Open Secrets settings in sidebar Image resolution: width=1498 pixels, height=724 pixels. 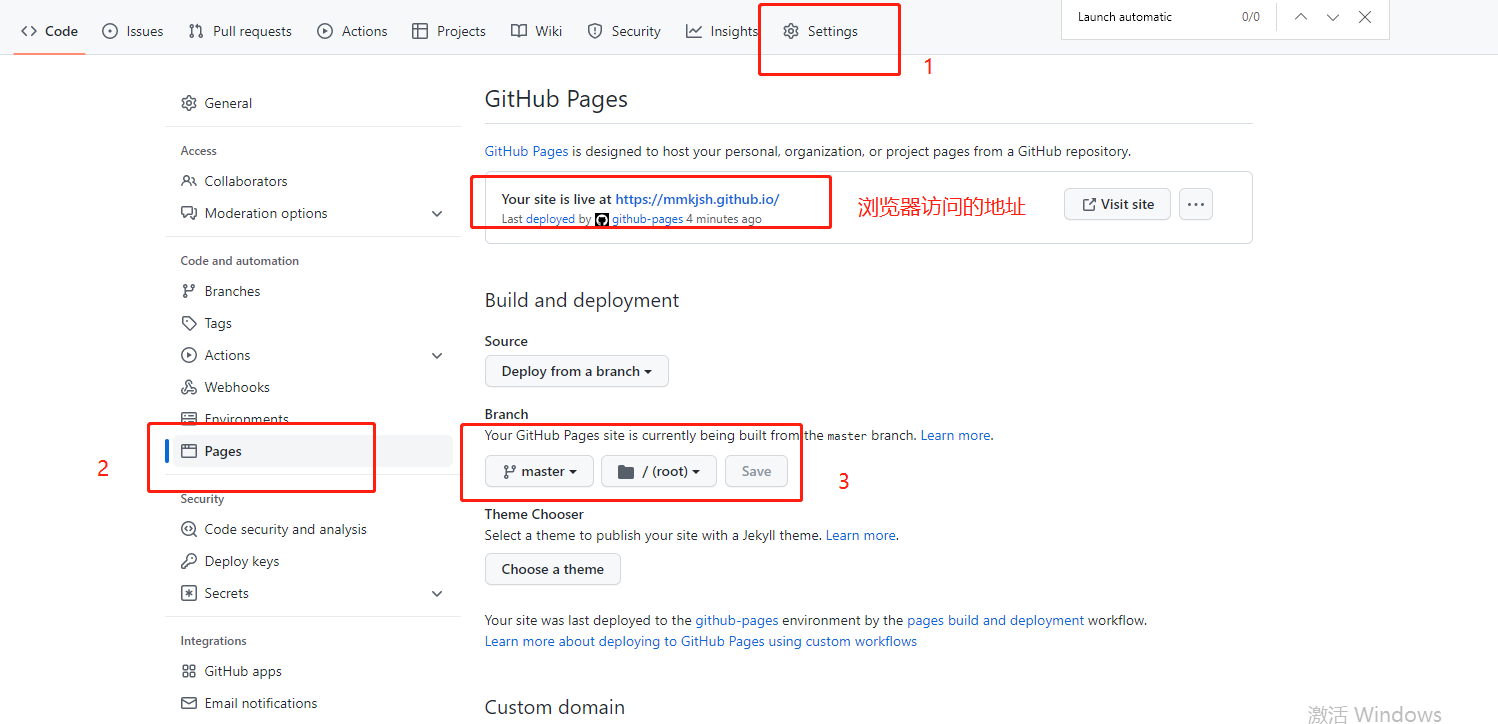(313, 593)
